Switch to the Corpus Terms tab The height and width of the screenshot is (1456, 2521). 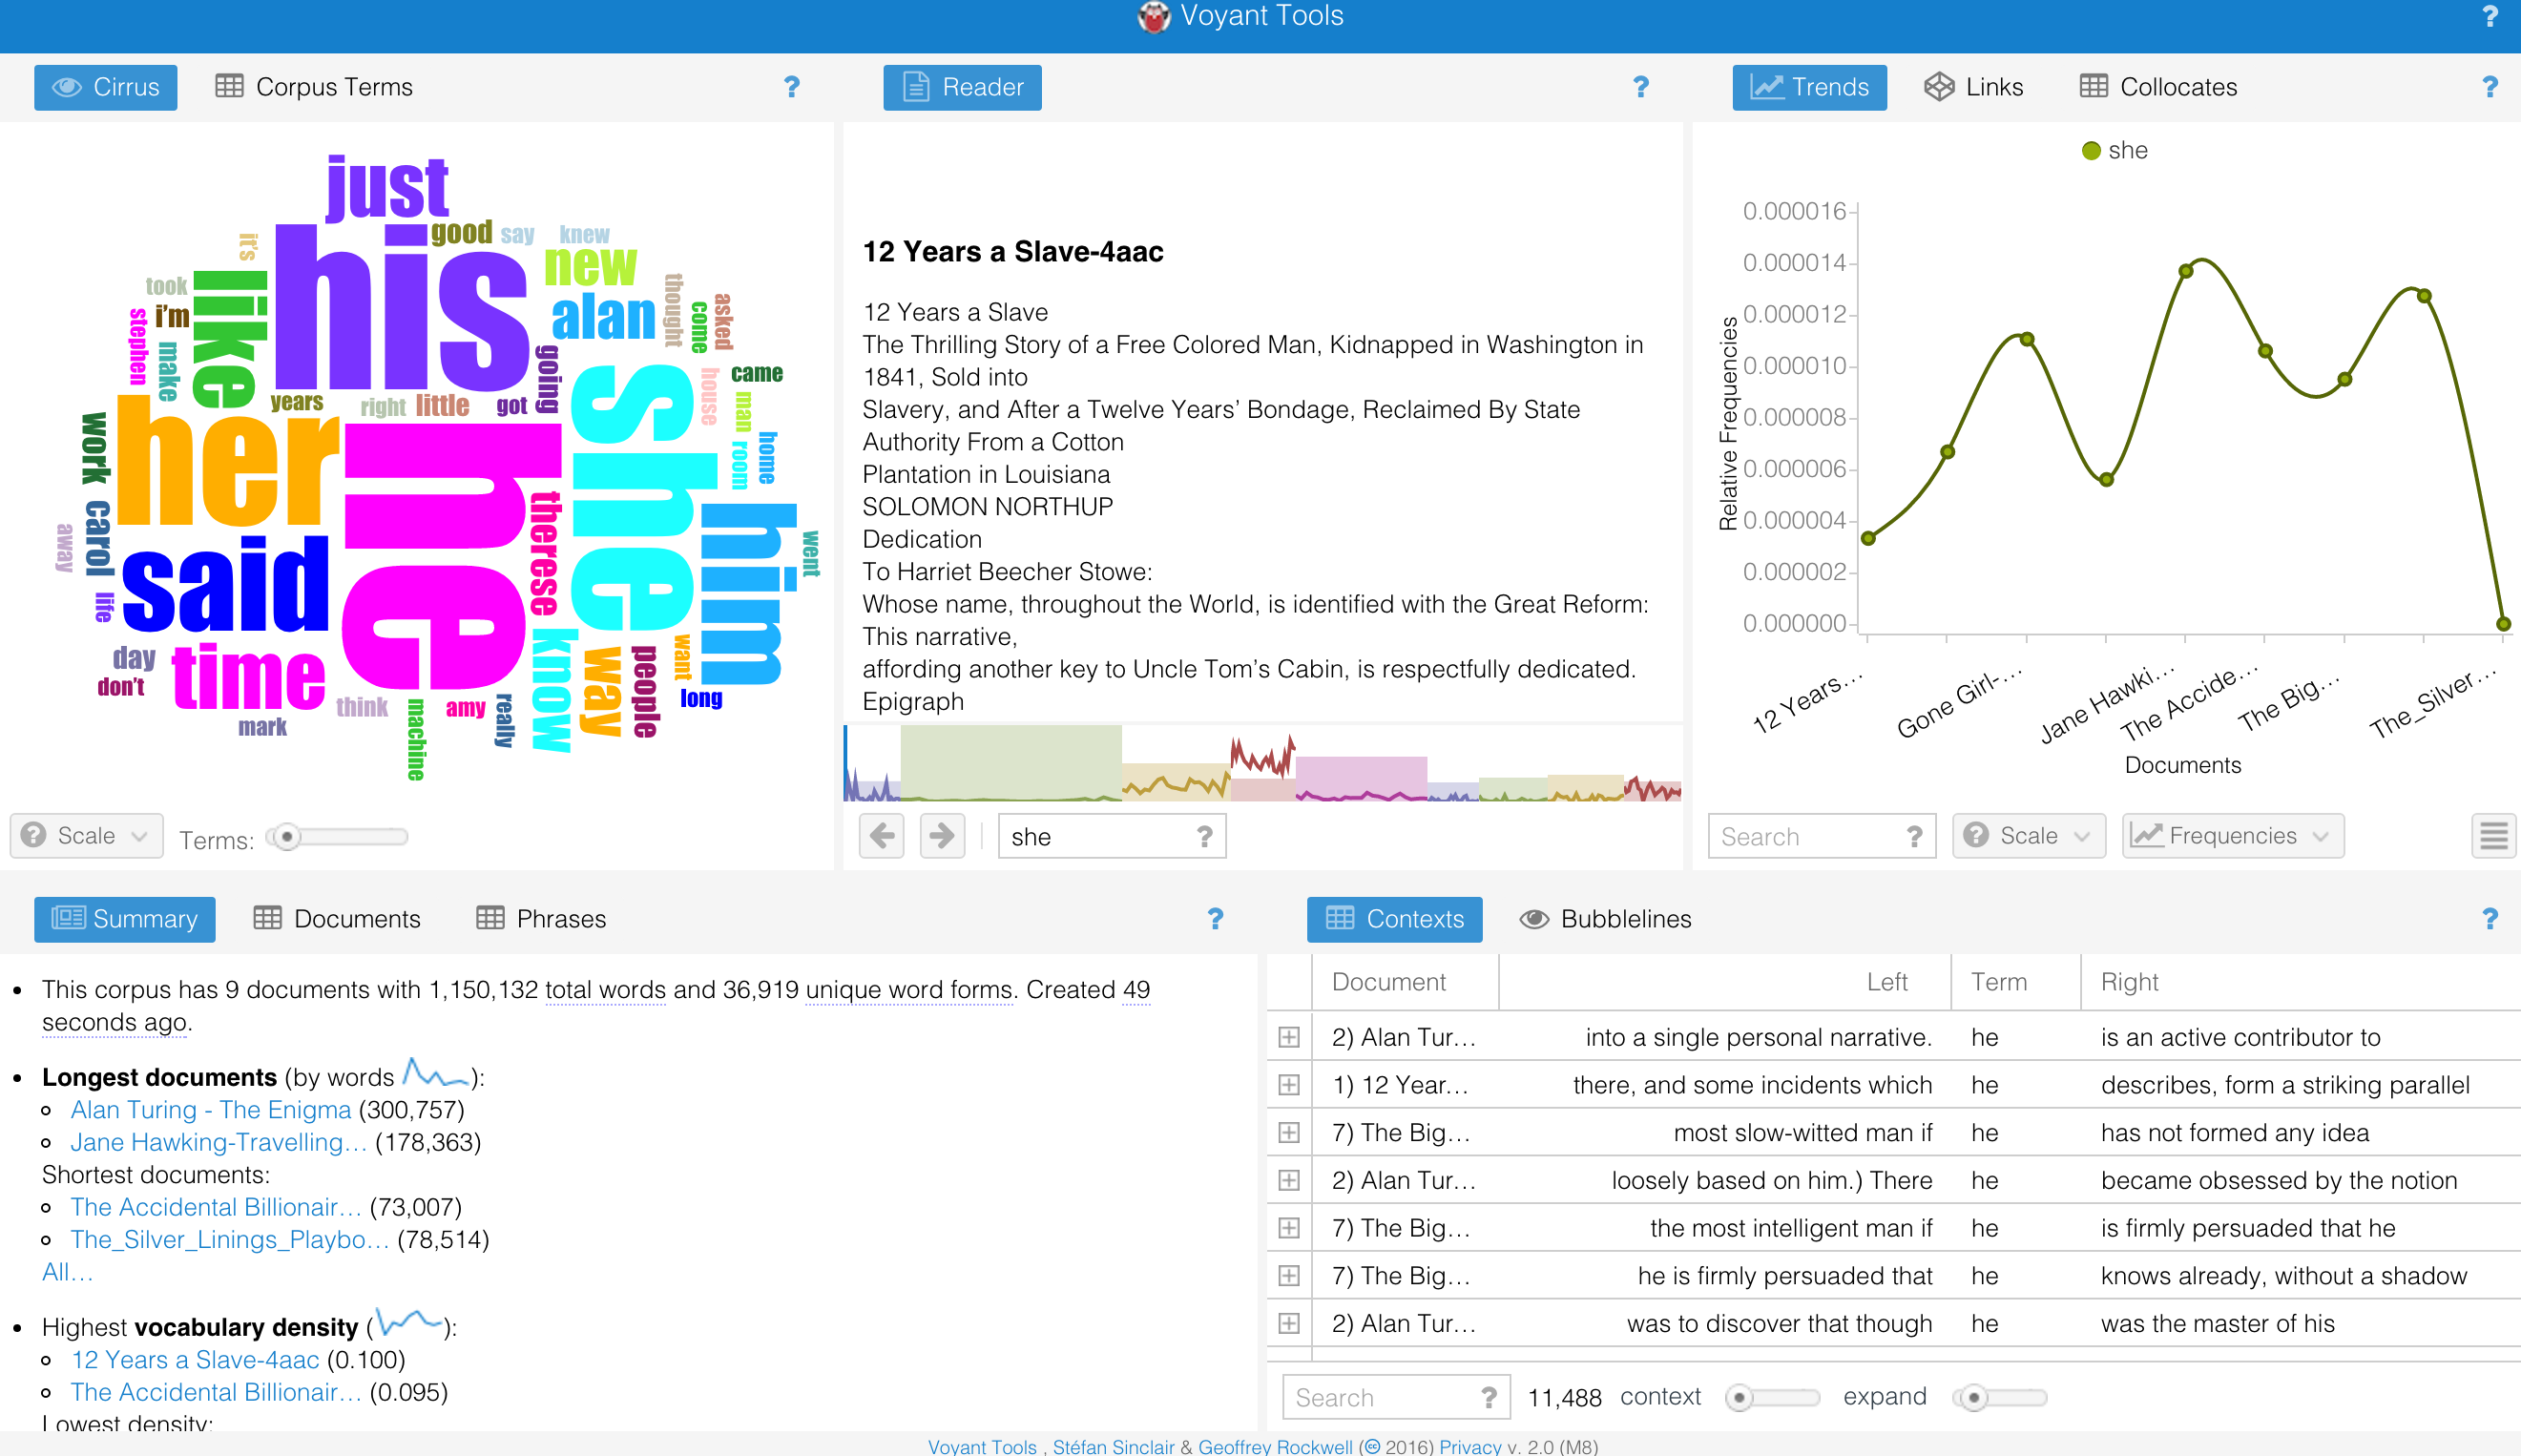(314, 87)
